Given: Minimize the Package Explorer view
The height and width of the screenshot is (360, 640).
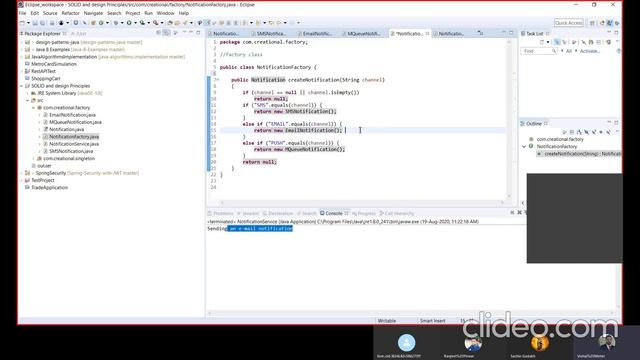Looking at the screenshot, I should (191, 33).
